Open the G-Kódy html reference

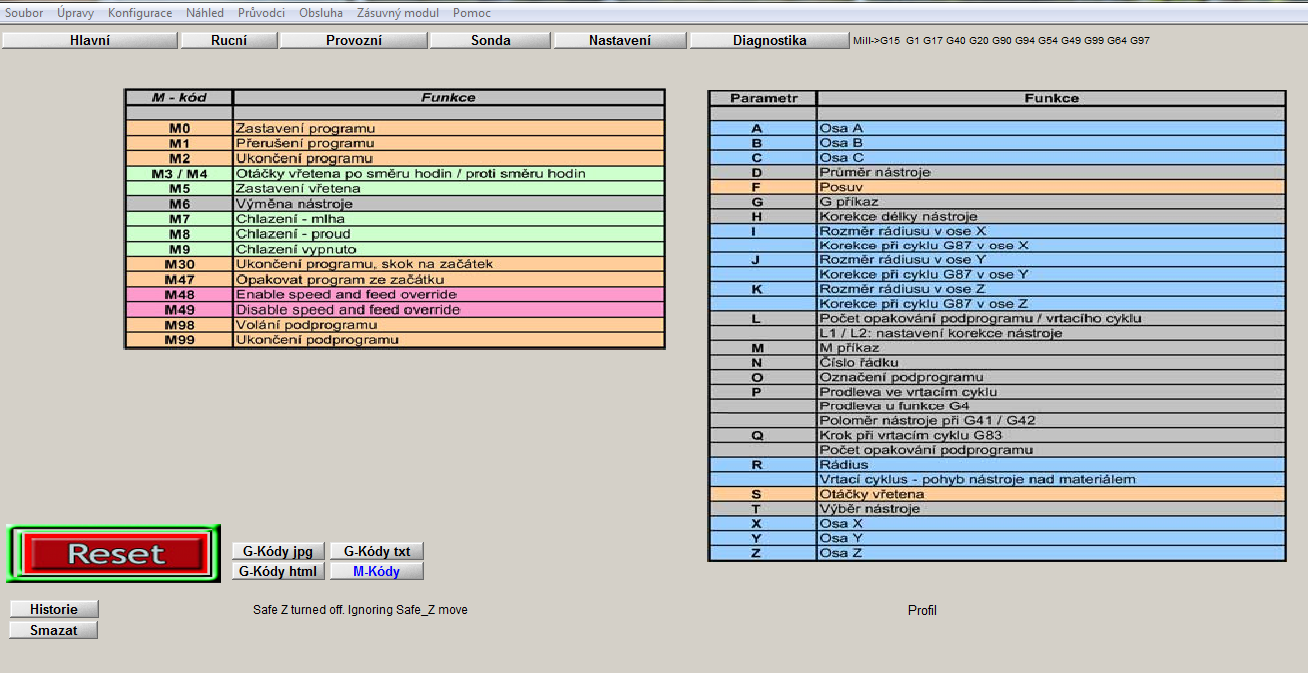coord(279,571)
